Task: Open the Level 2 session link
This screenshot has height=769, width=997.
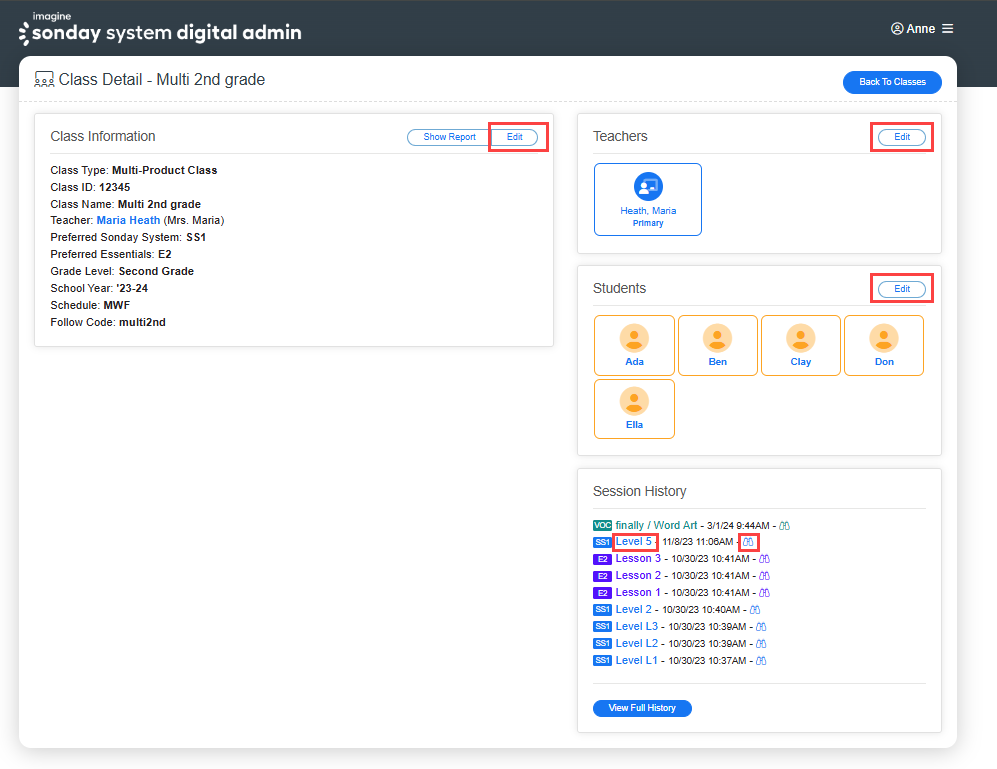Action: point(633,609)
